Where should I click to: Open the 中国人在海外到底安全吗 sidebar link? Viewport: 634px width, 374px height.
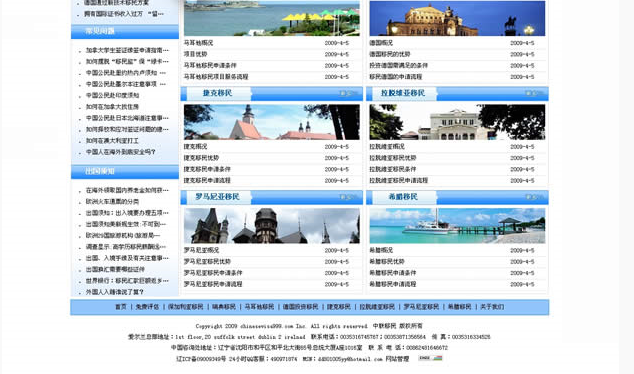(120, 152)
